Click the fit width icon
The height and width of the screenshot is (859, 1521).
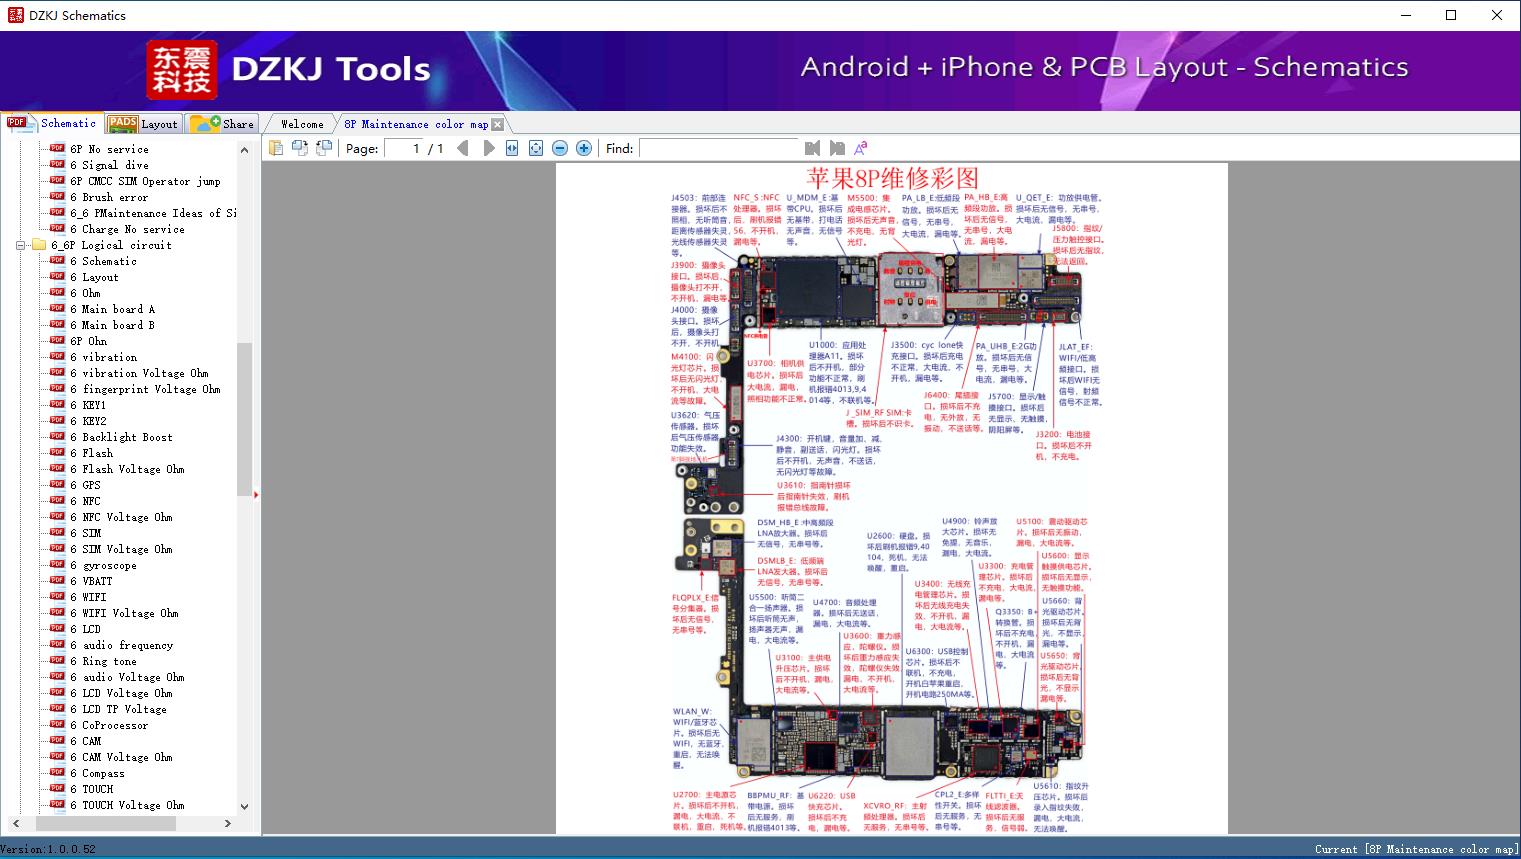[512, 148]
